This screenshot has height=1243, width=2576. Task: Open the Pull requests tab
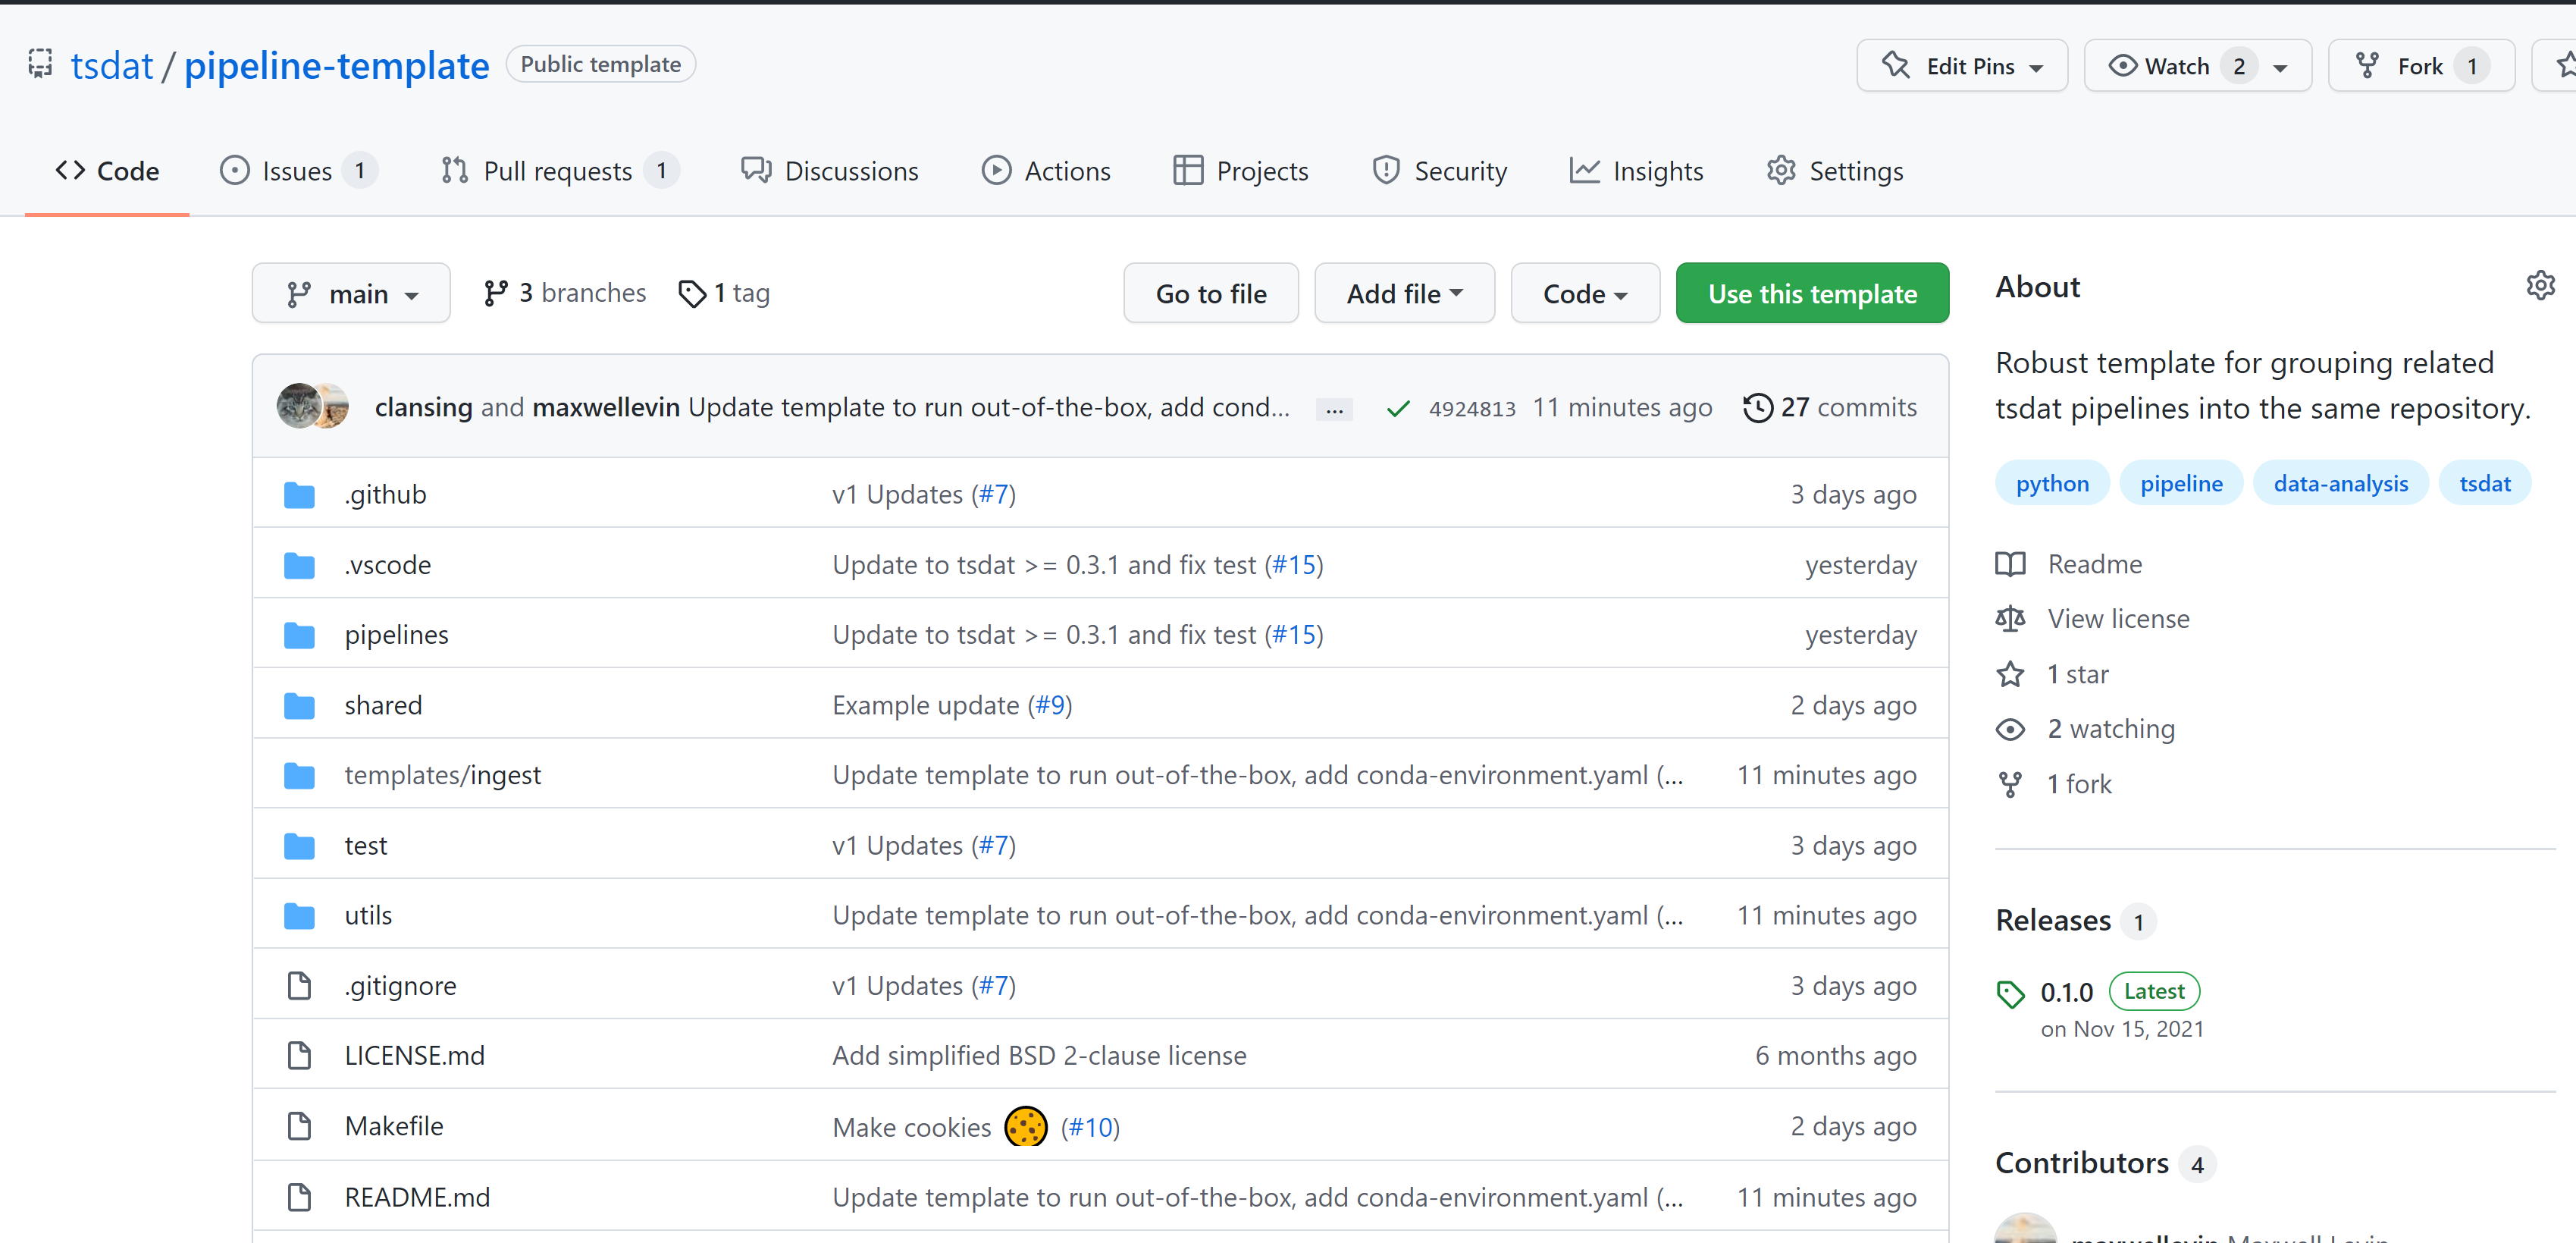click(560, 171)
